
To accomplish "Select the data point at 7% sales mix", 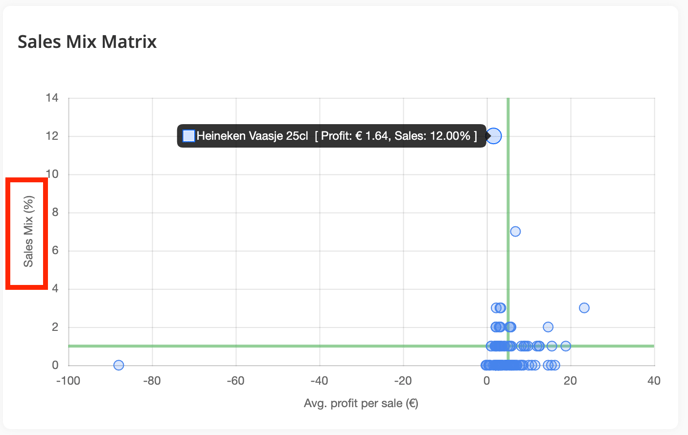I will pyautogui.click(x=515, y=231).
